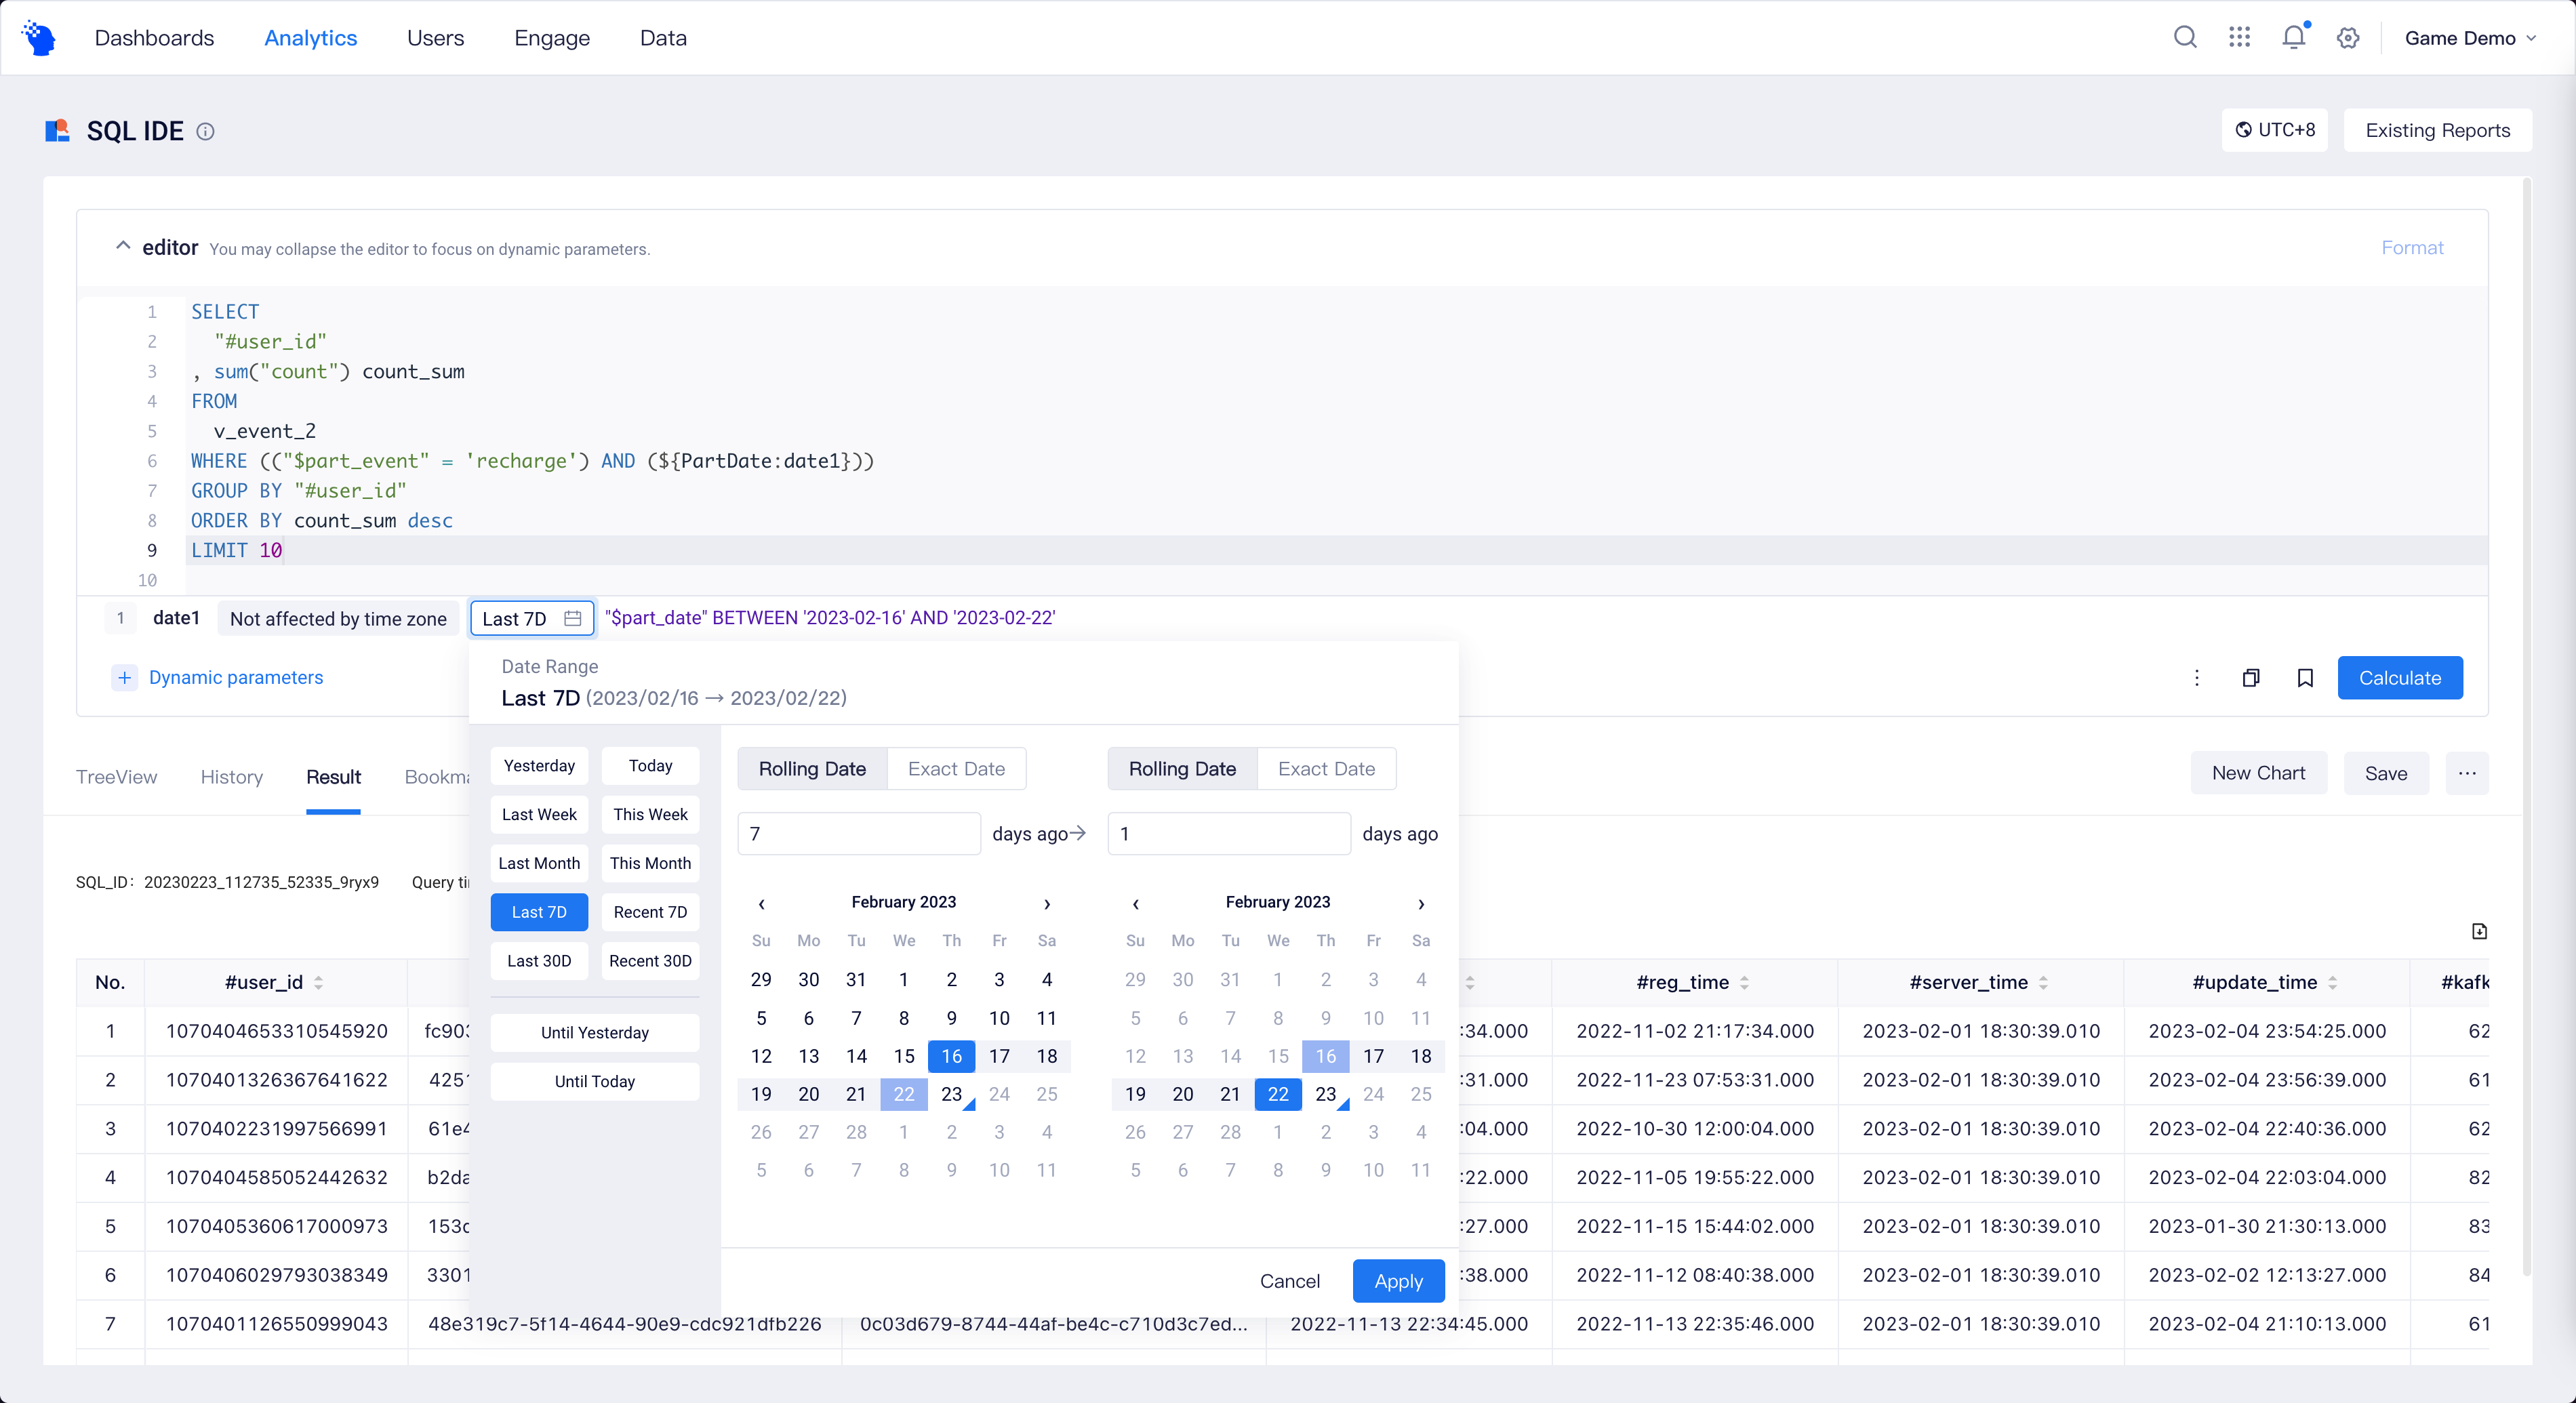Open the notifications bell
This screenshot has height=1403, width=2576.
point(2294,38)
